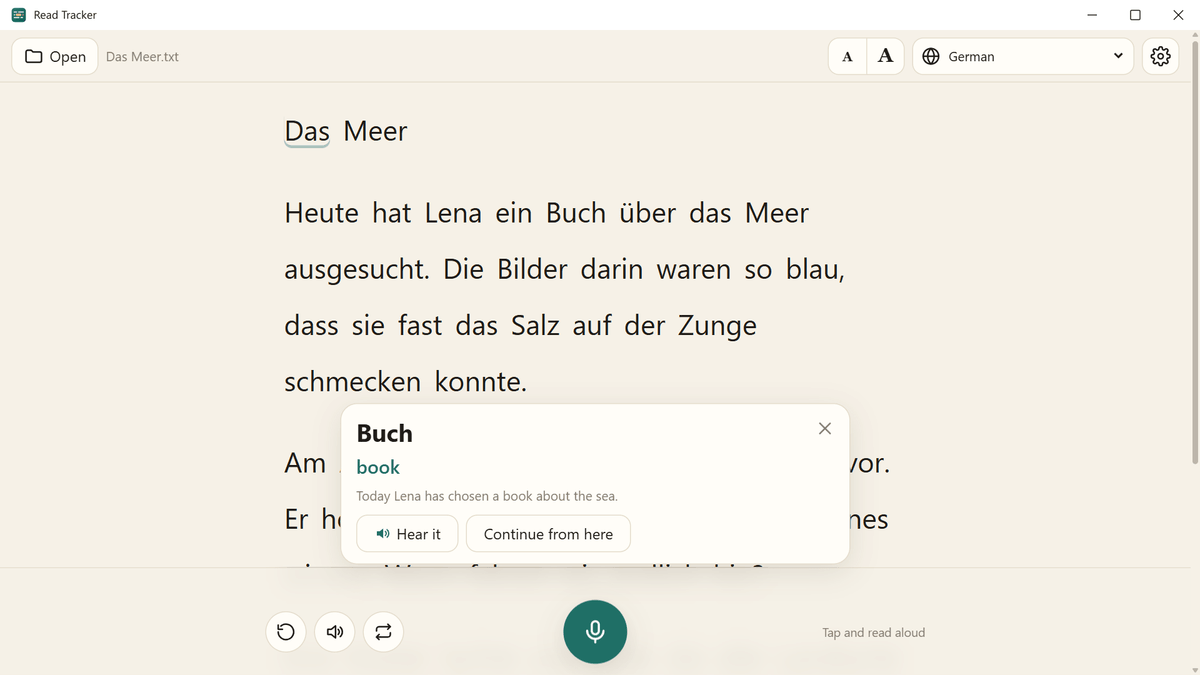Viewport: 1200px width, 675px height.
Task: Toggle the repeat loop icon
Action: [x=384, y=632]
